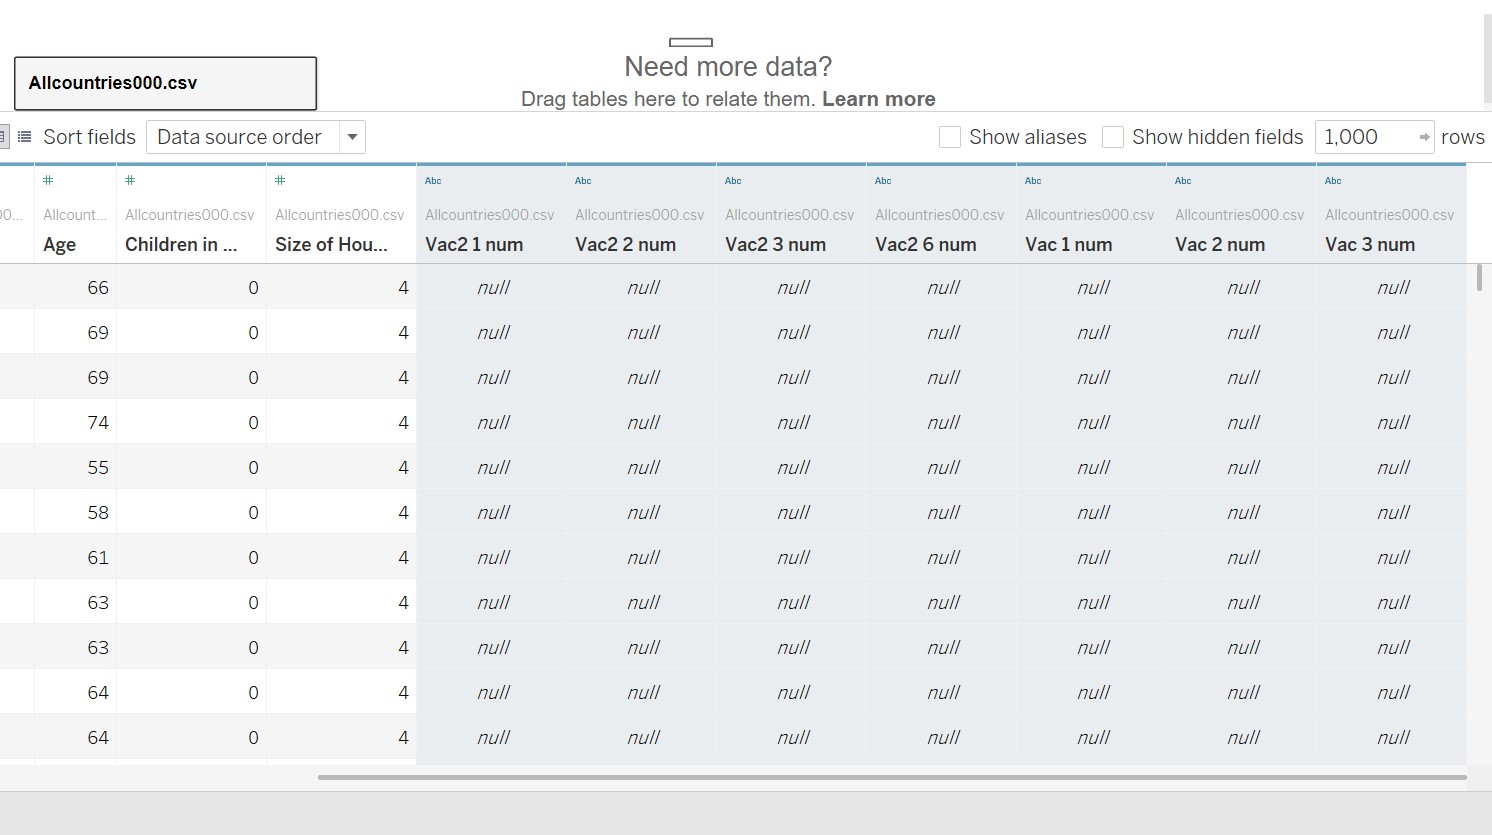
Task: Select the Allcountries000.csv table box
Action: tap(165, 83)
